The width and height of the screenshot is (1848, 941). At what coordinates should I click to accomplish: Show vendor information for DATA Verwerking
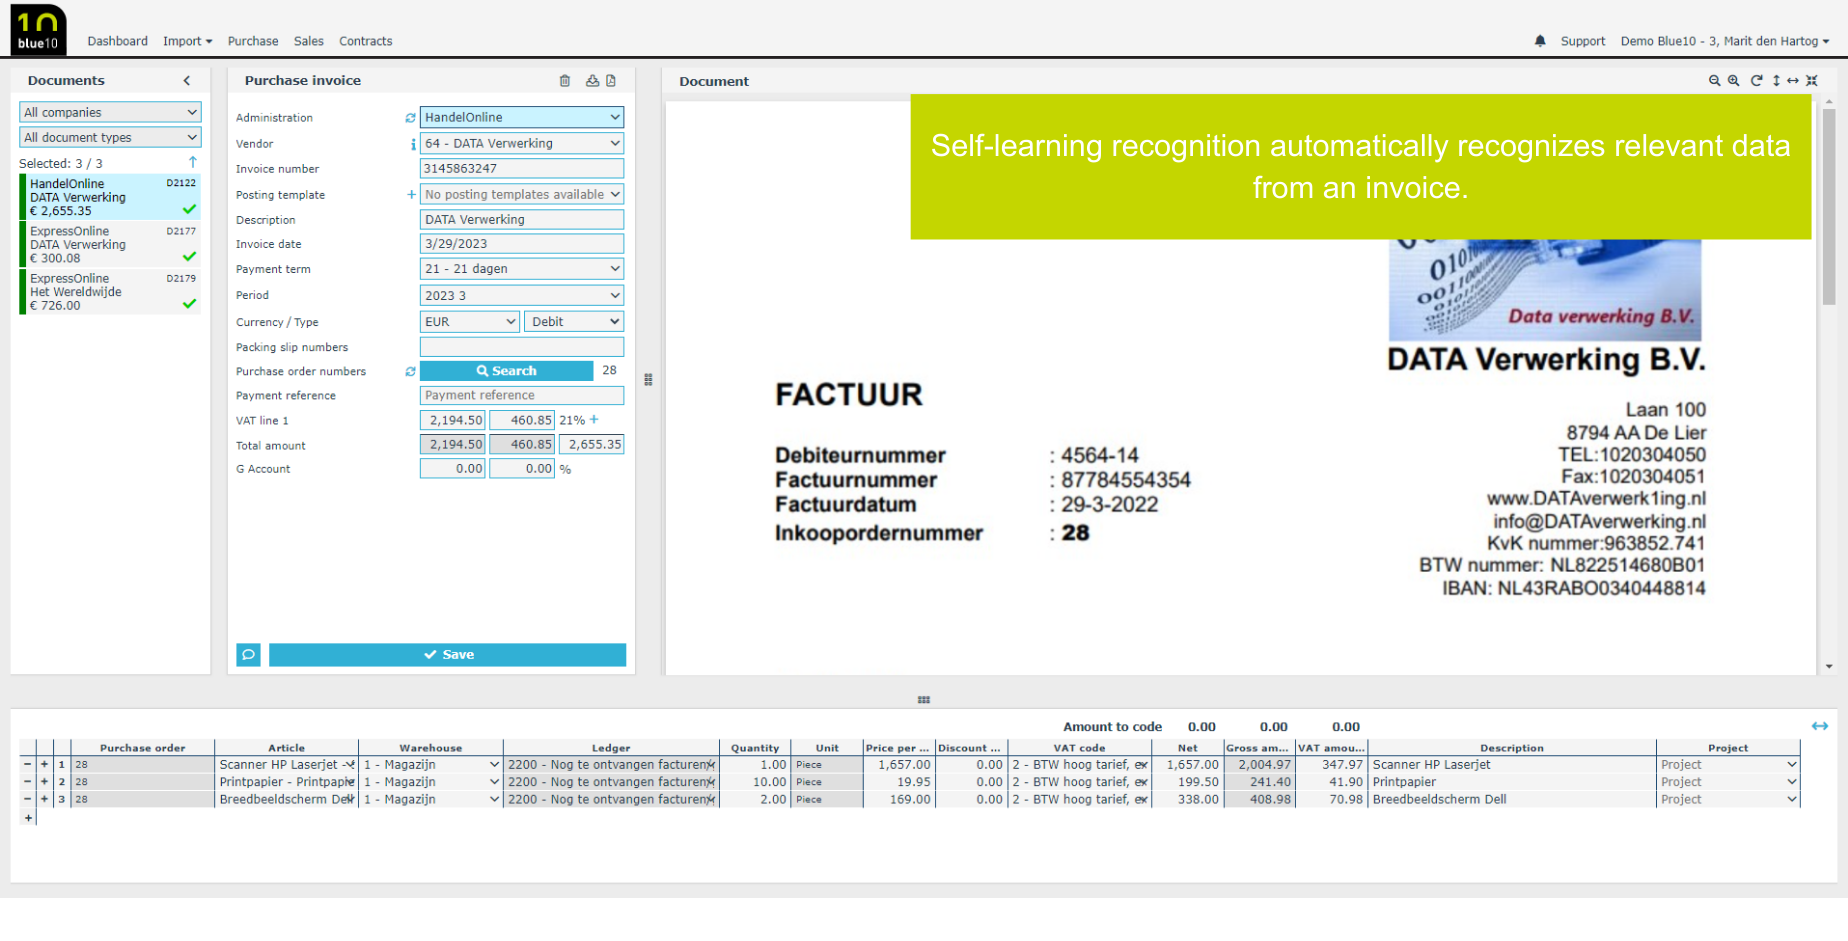413,144
